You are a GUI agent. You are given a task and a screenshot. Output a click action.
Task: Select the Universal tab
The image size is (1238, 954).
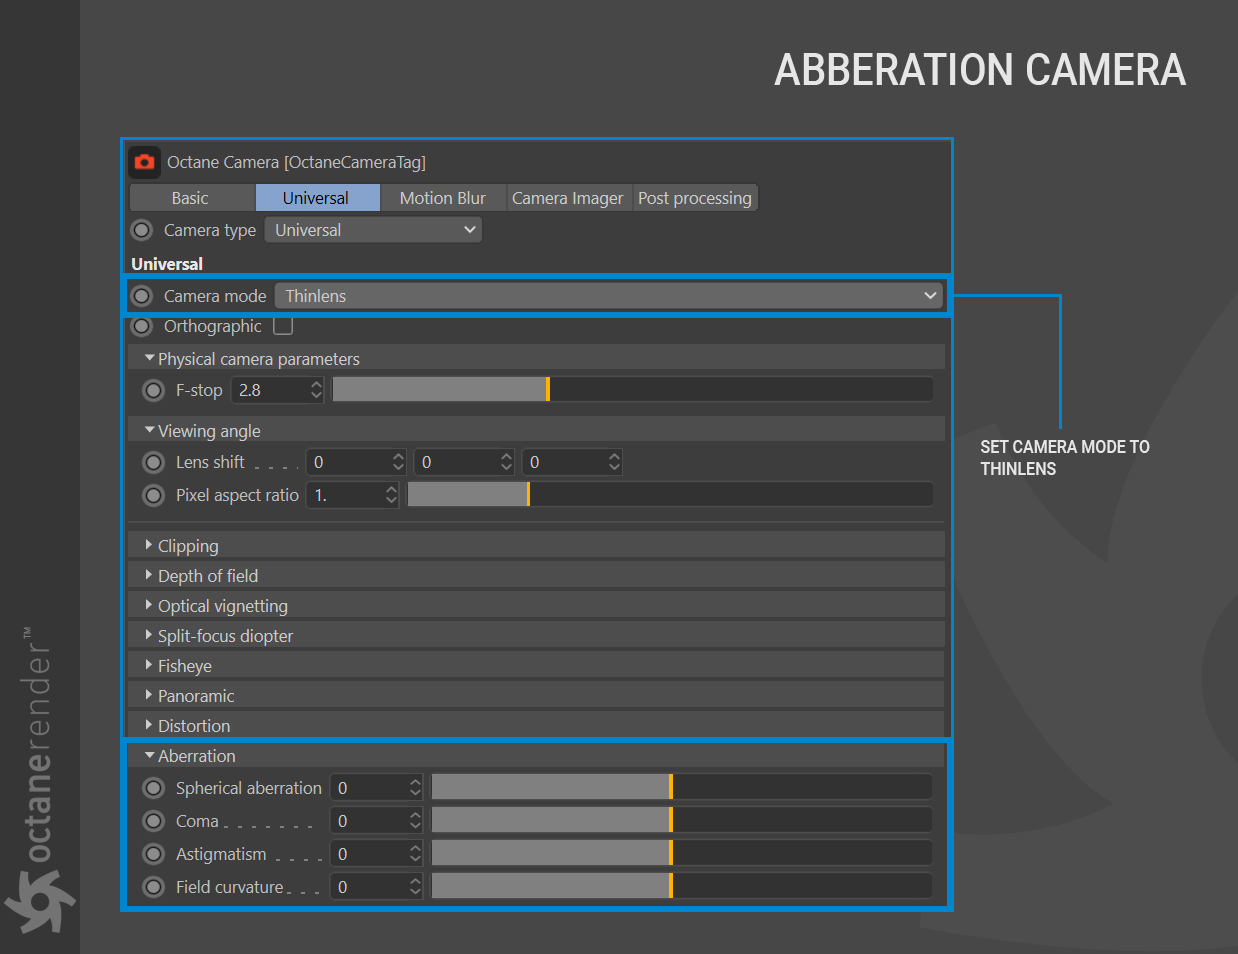(x=316, y=198)
